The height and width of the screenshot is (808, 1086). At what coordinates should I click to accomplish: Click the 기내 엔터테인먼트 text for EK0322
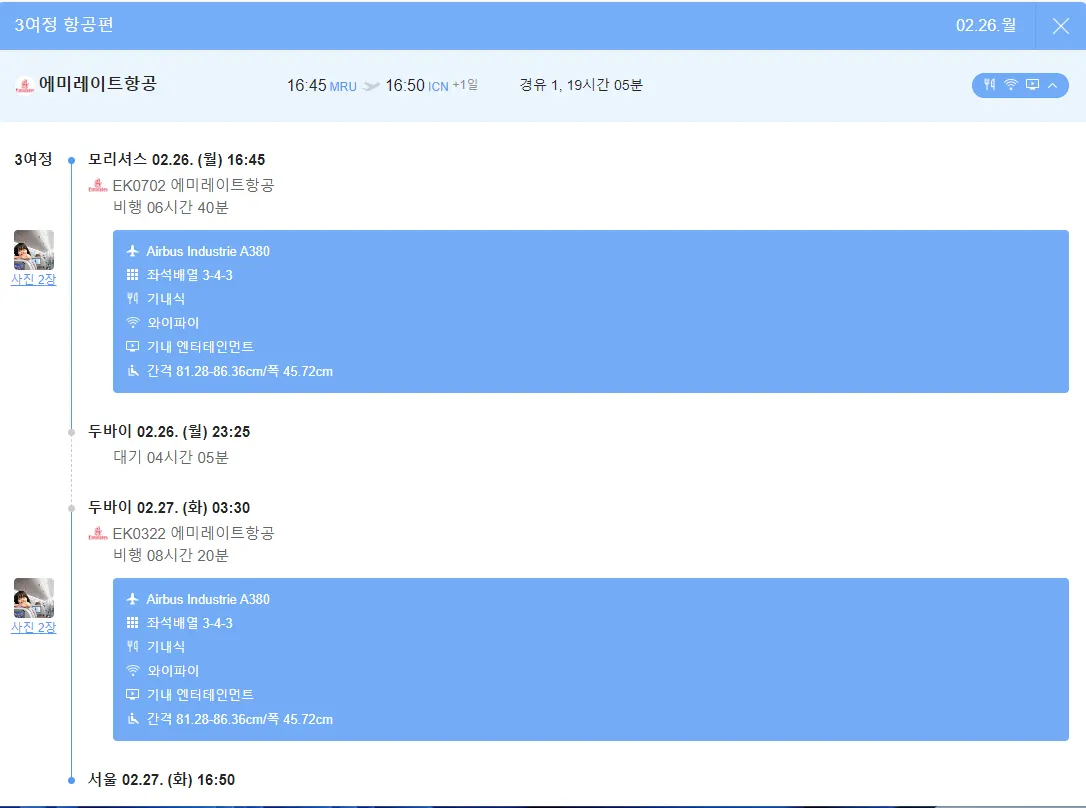[199, 694]
